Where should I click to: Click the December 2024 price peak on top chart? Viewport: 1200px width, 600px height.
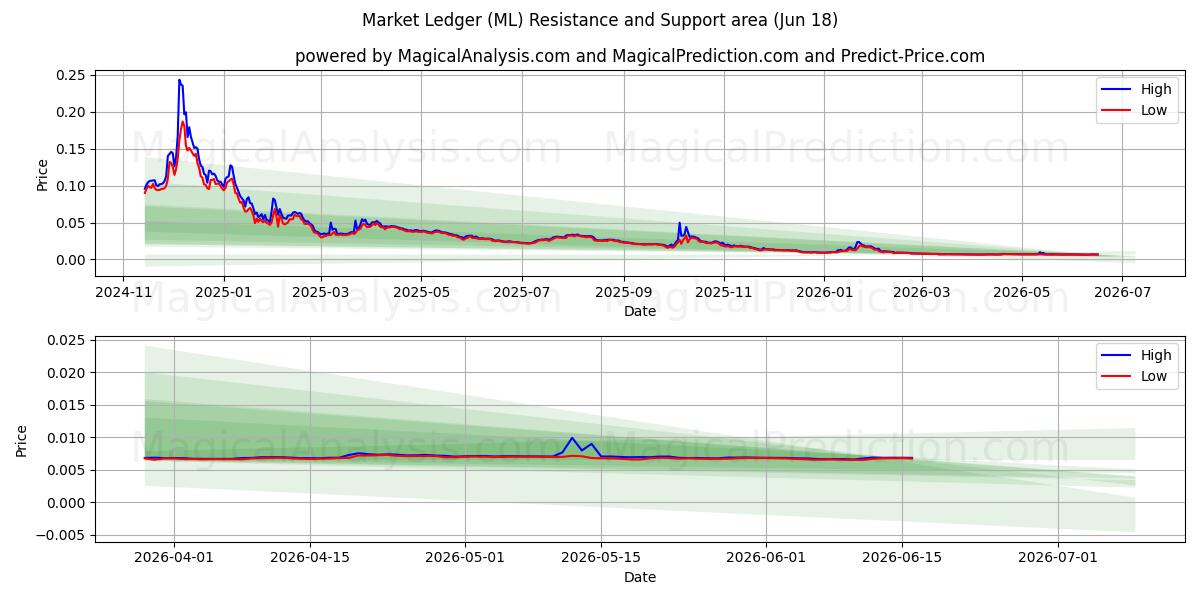pos(179,81)
